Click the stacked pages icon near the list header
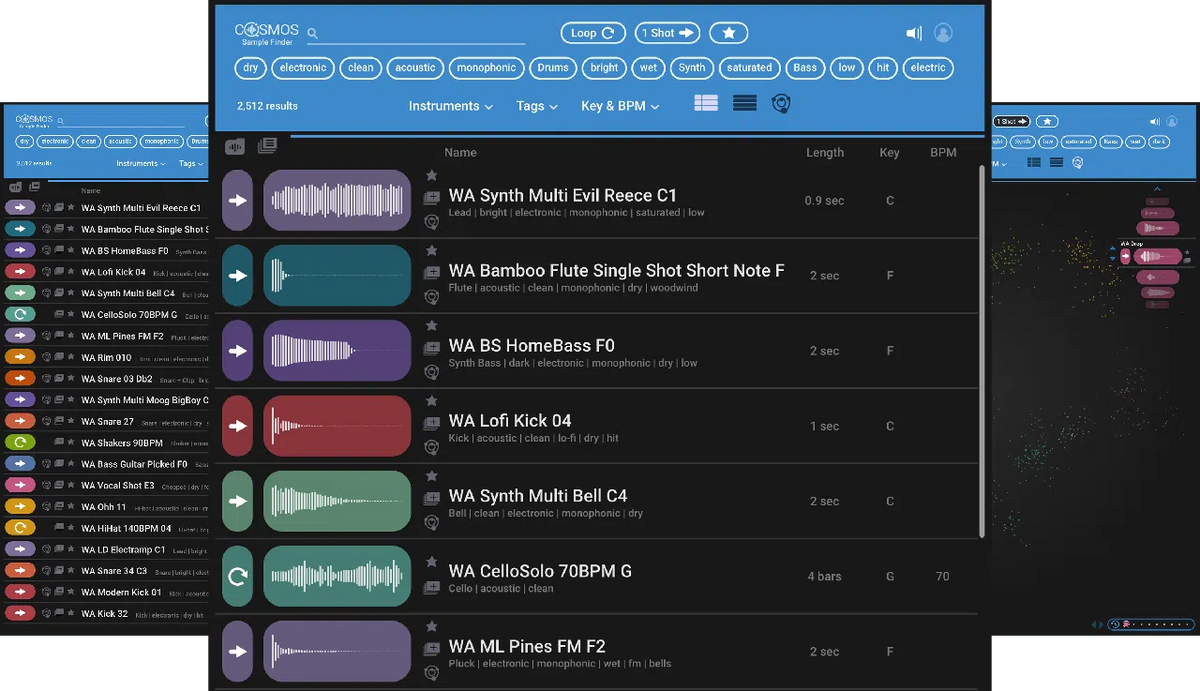This screenshot has height=691, width=1200. pos(267,146)
